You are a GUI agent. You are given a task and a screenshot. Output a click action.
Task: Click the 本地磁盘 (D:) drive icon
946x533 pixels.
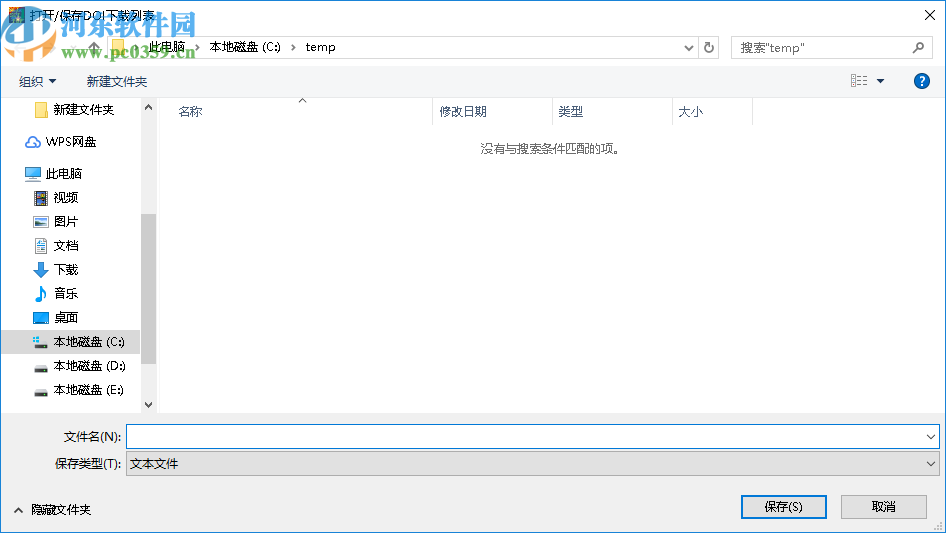pos(40,368)
